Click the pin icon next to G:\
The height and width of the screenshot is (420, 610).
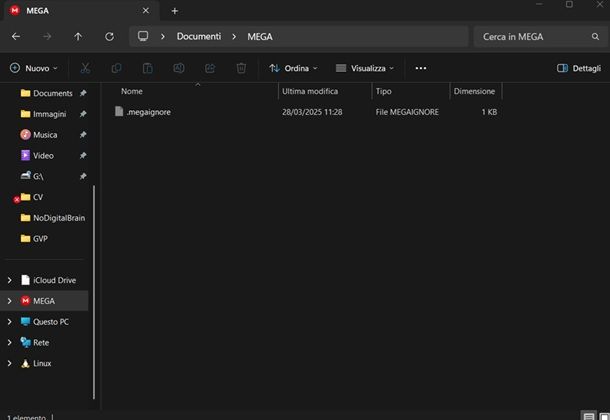83,176
